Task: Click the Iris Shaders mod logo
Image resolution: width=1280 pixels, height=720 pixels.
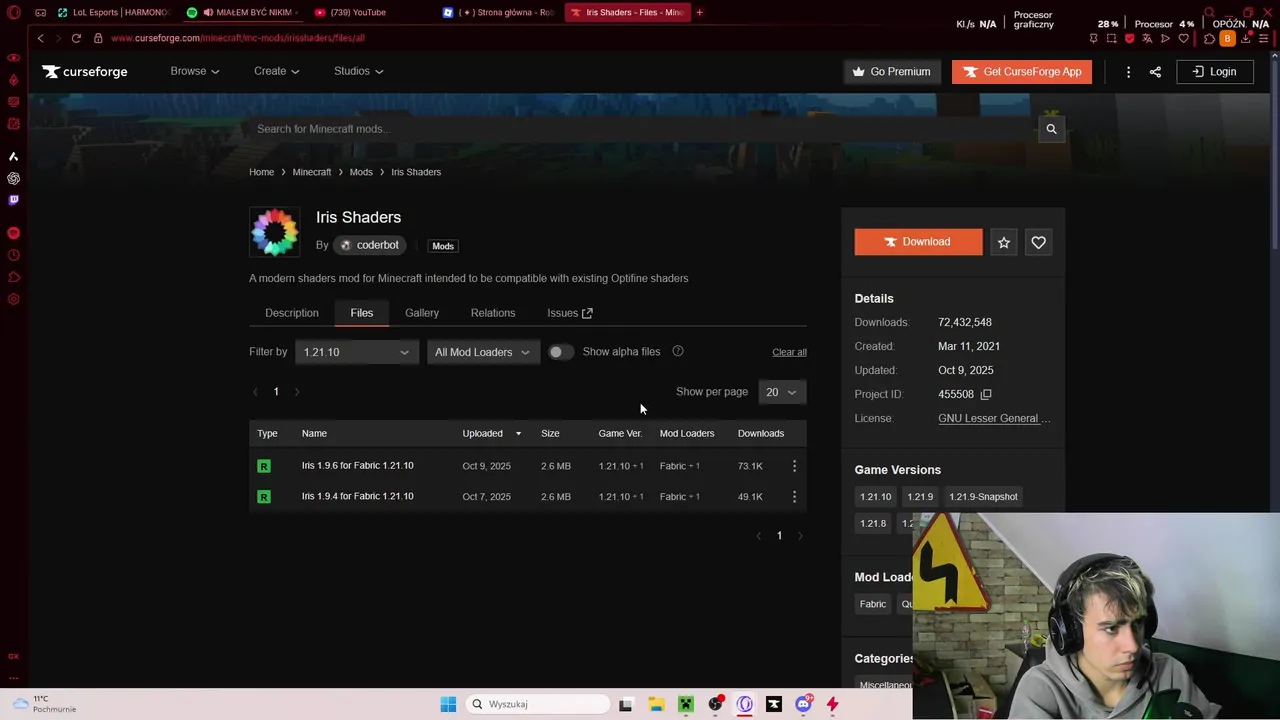Action: coord(274,232)
